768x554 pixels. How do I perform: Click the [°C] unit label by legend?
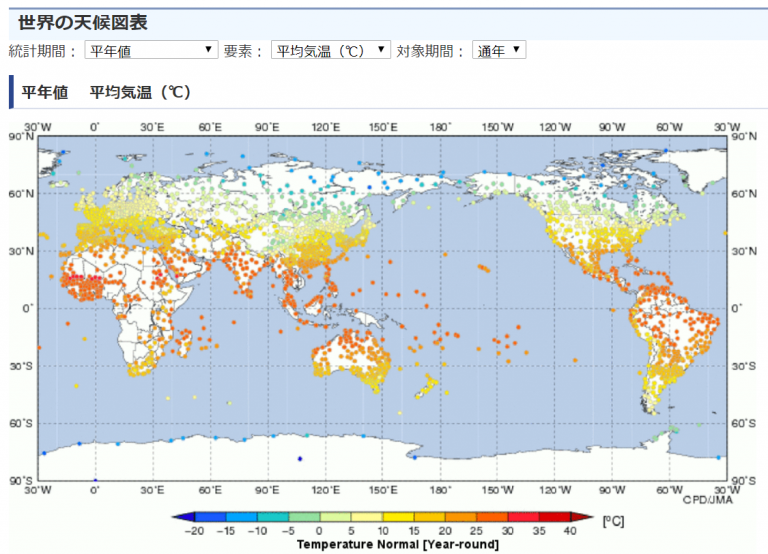[x=613, y=521]
